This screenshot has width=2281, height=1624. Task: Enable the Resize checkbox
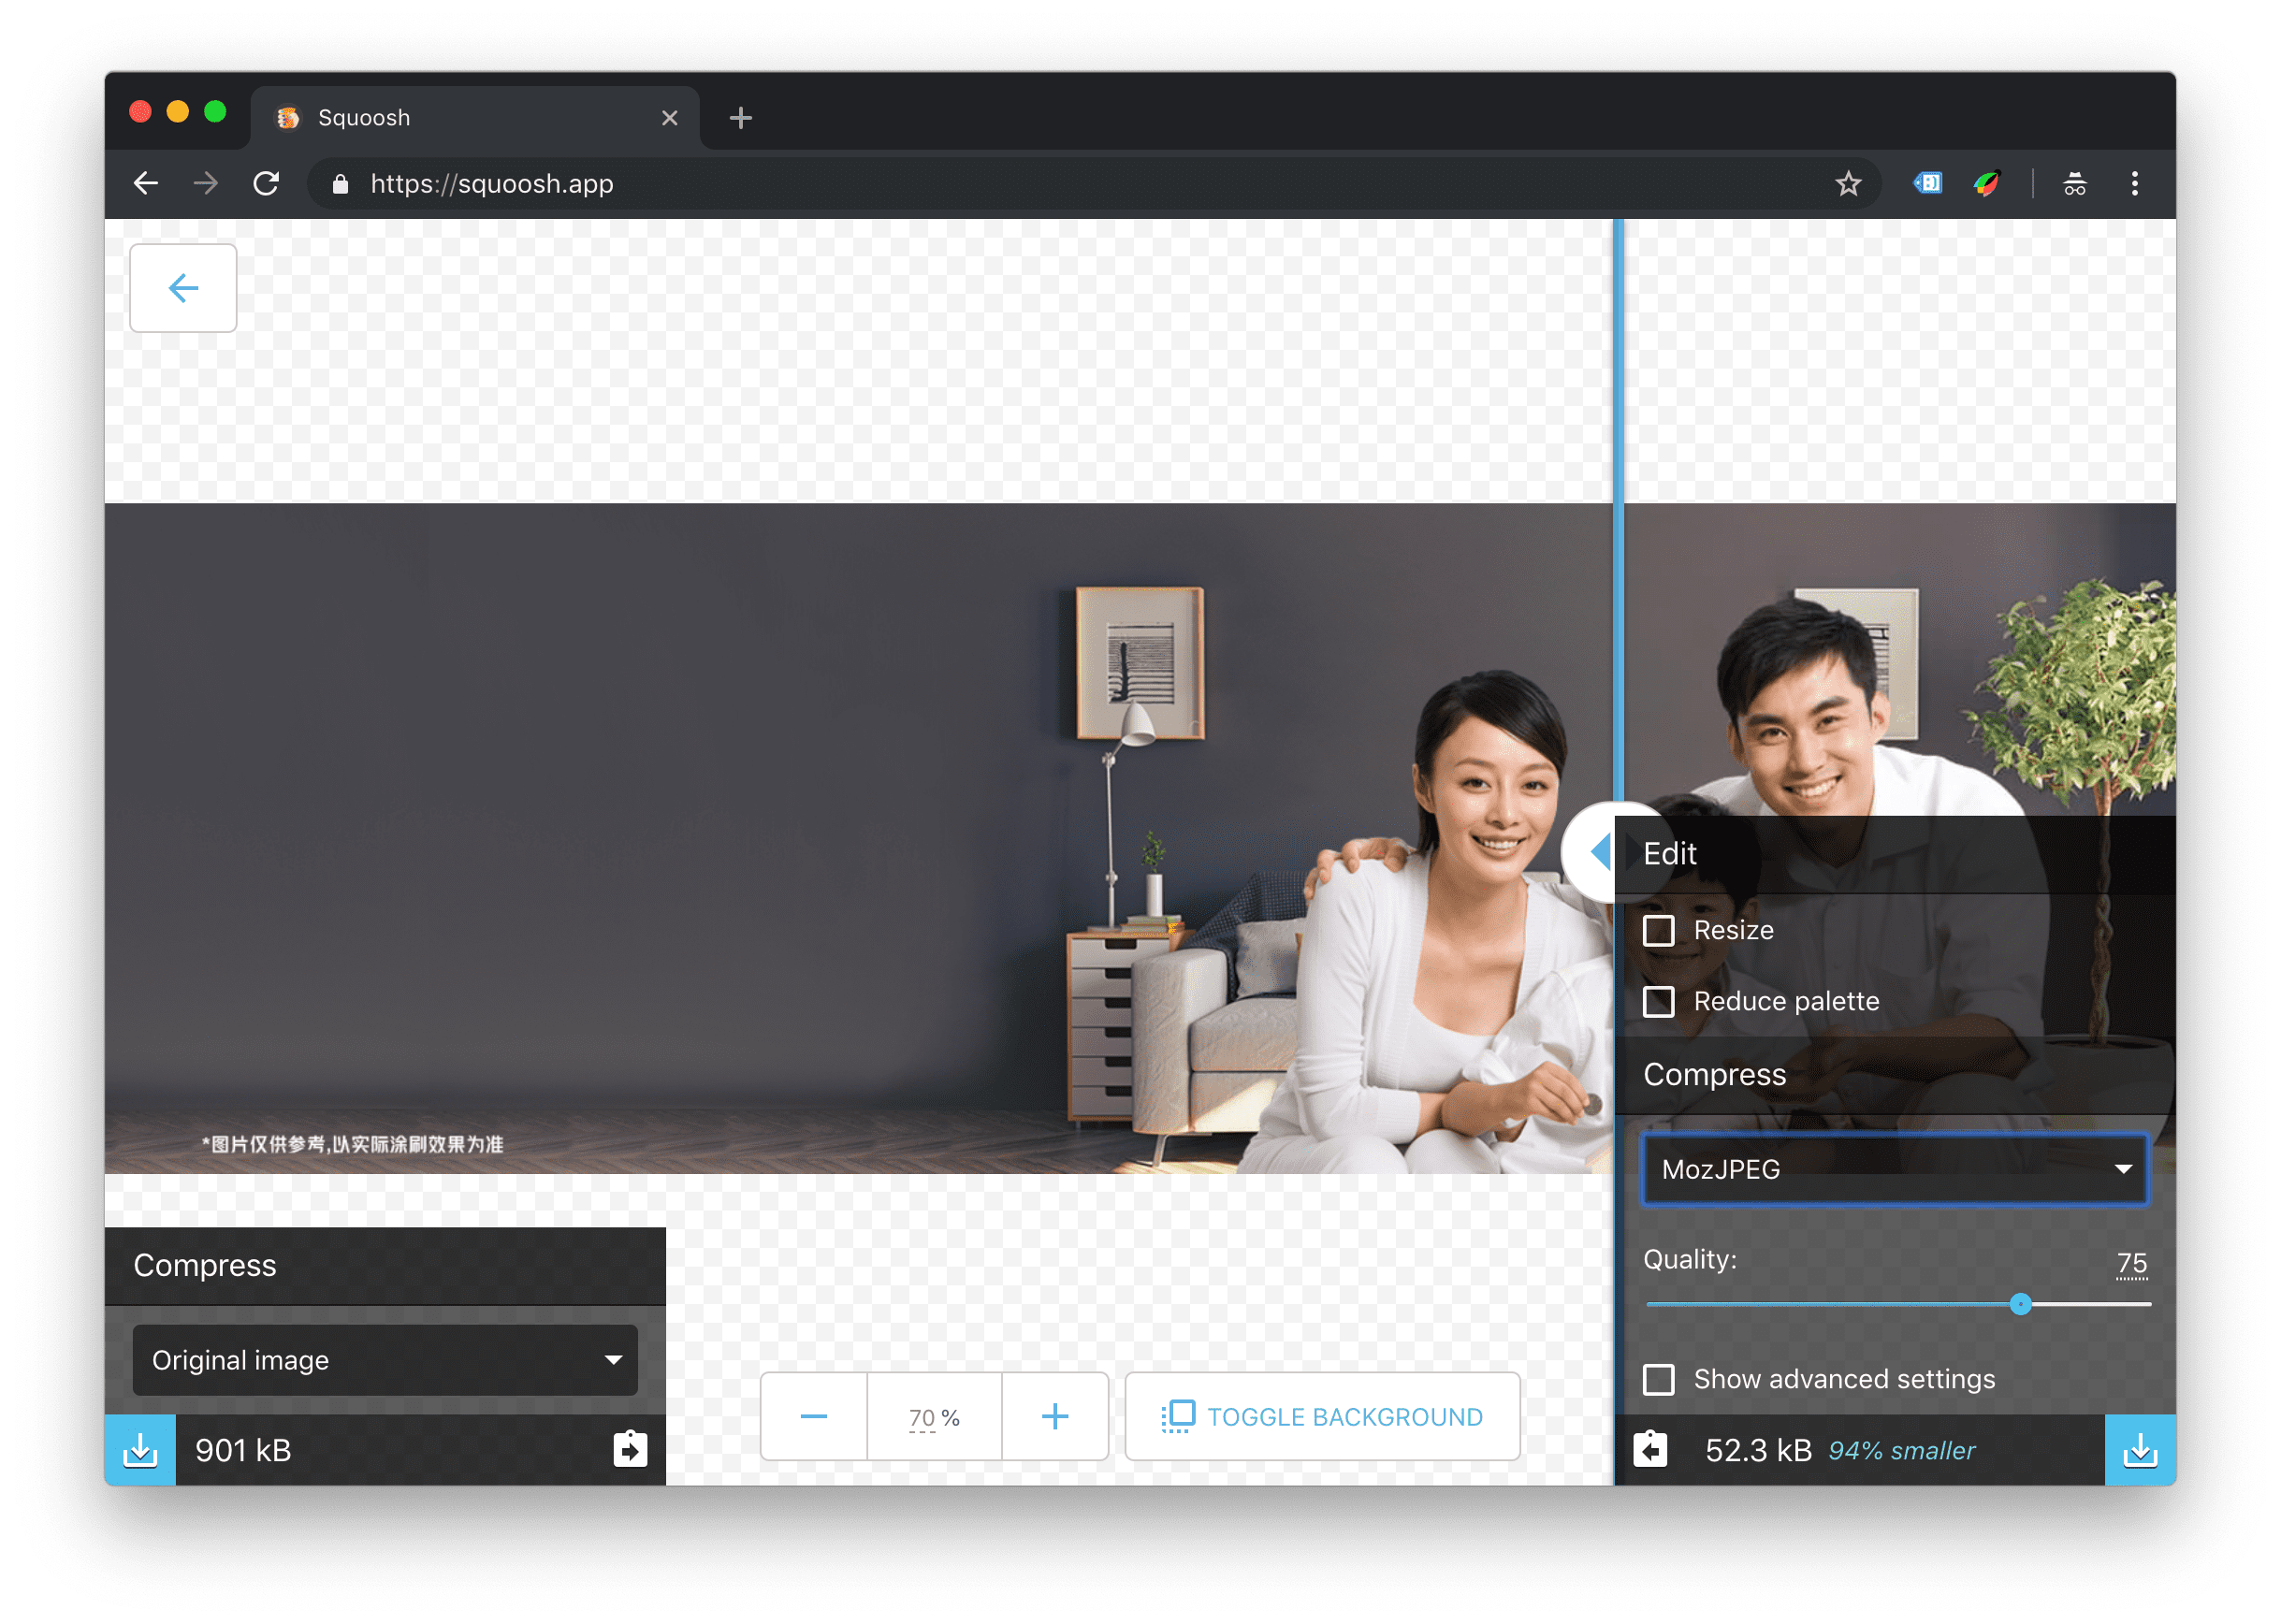[x=1659, y=930]
